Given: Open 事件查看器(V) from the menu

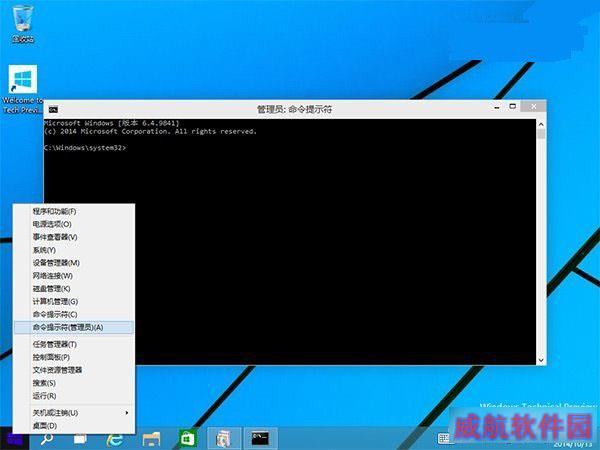Looking at the screenshot, I should pyautogui.click(x=74, y=237).
